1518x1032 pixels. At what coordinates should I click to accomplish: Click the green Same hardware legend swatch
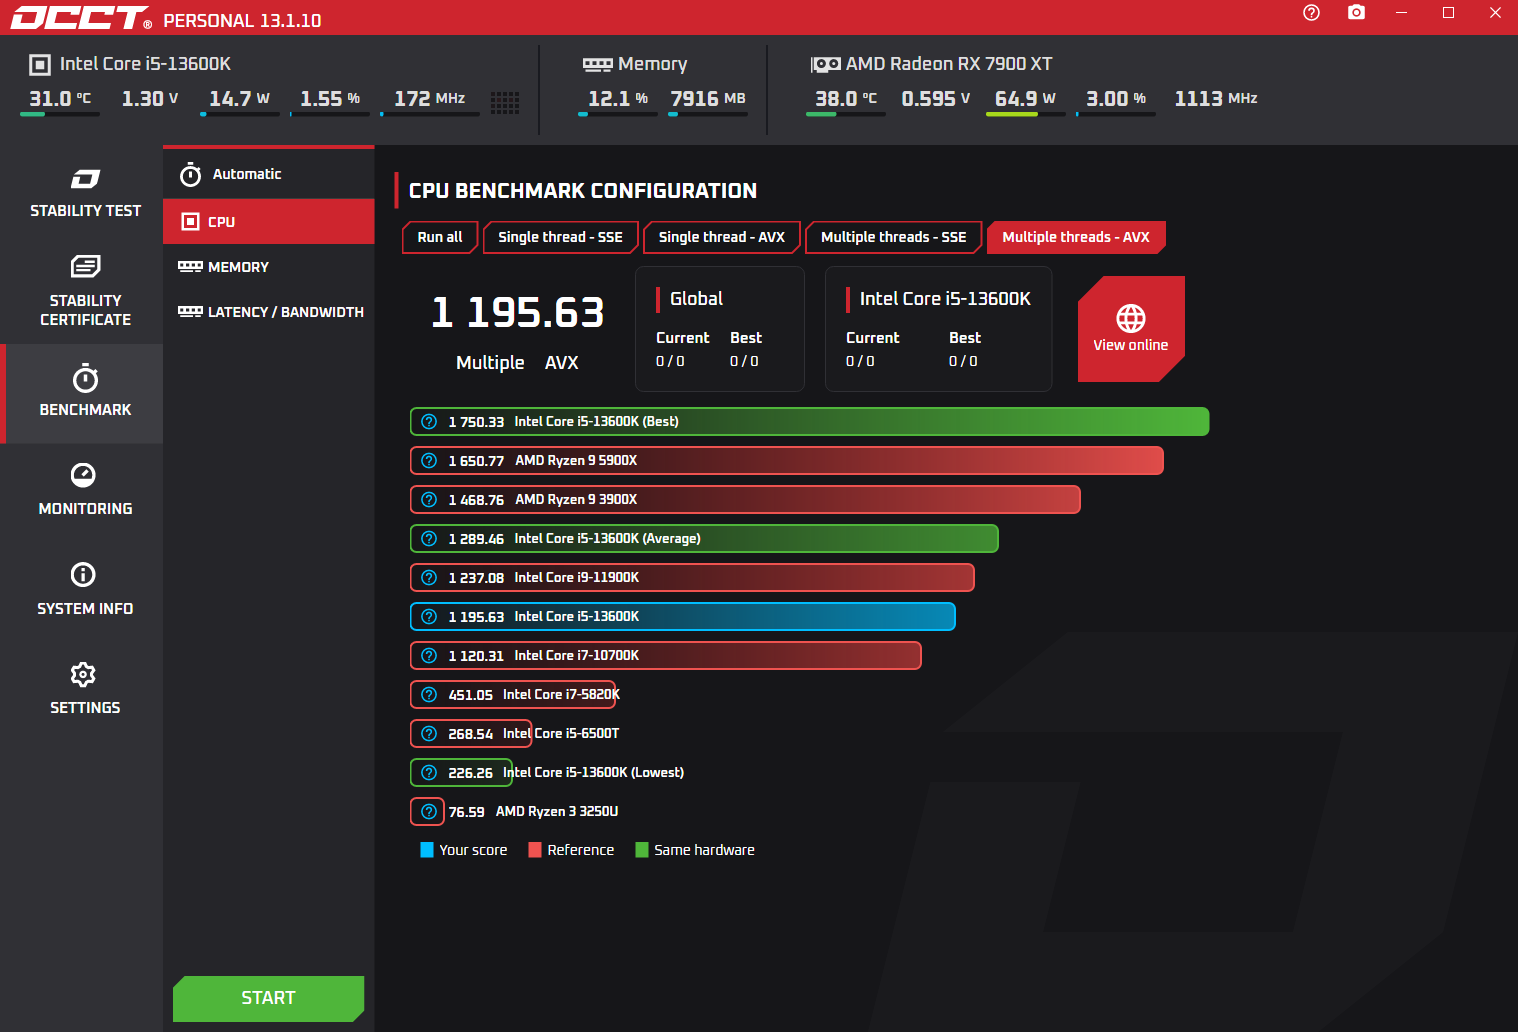click(642, 850)
